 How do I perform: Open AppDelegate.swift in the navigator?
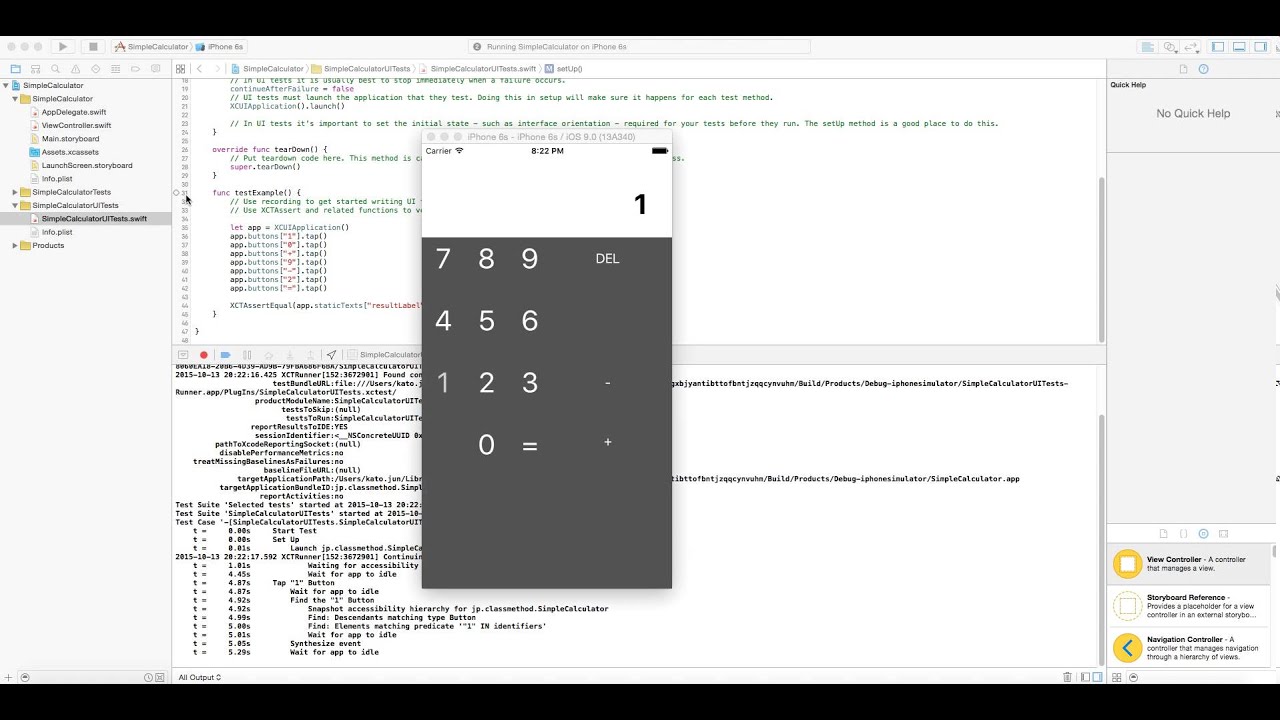(x=73, y=112)
